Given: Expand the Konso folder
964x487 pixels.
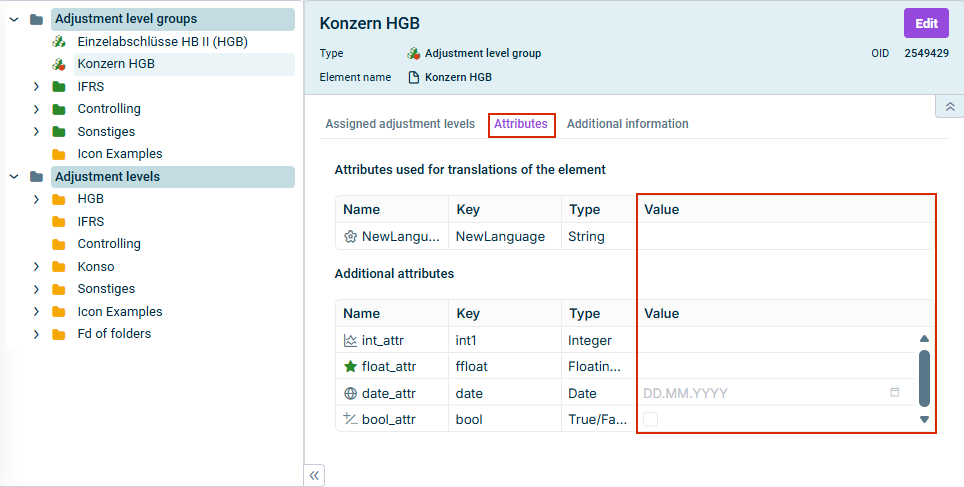Looking at the screenshot, I should (x=36, y=267).
